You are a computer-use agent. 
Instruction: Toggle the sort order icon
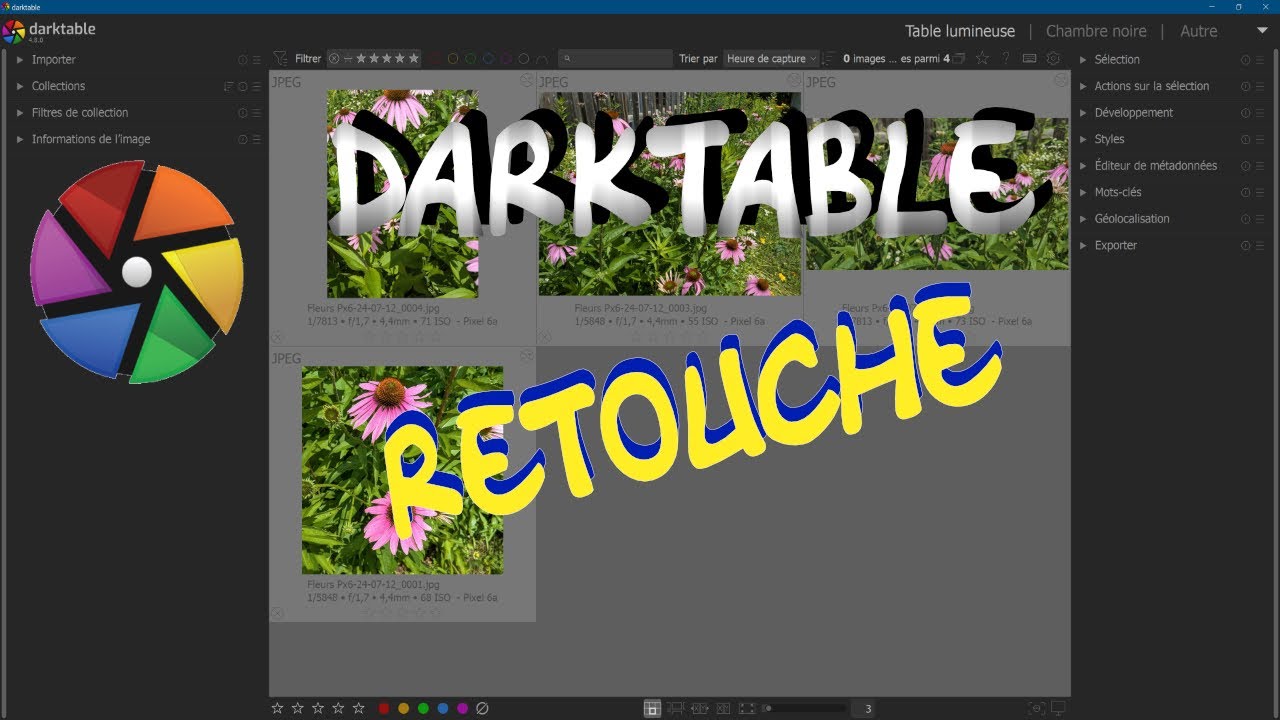pos(830,59)
